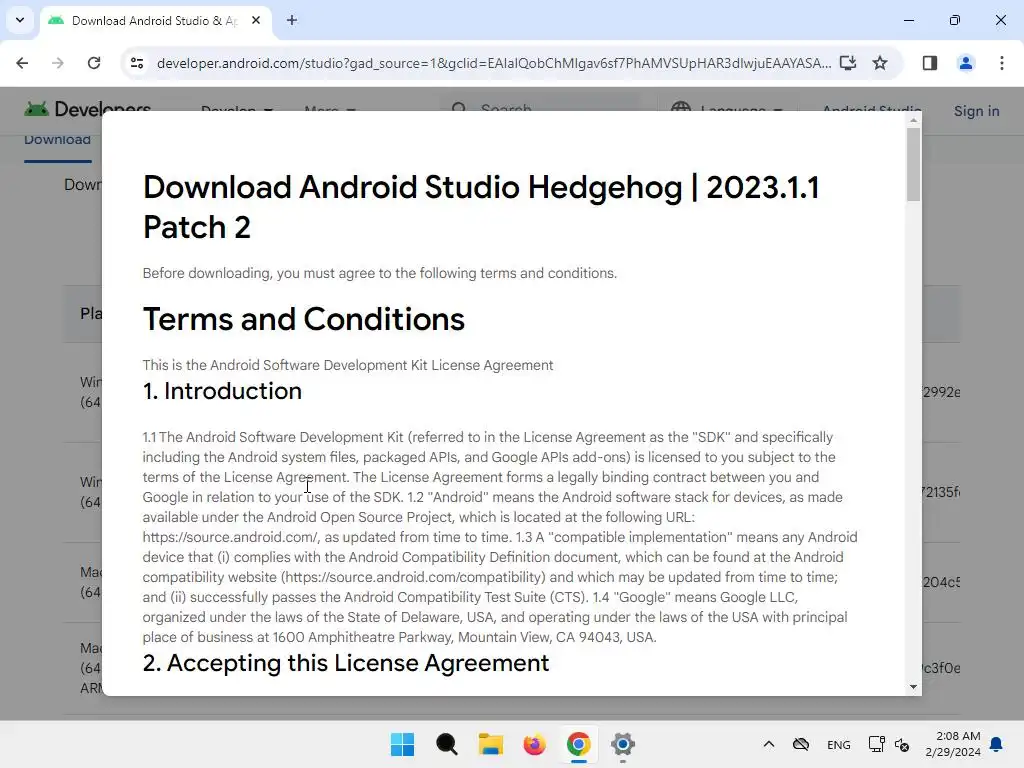The image size is (1024, 768).
Task: Open File Explorer from the taskbar
Action: pos(490,744)
